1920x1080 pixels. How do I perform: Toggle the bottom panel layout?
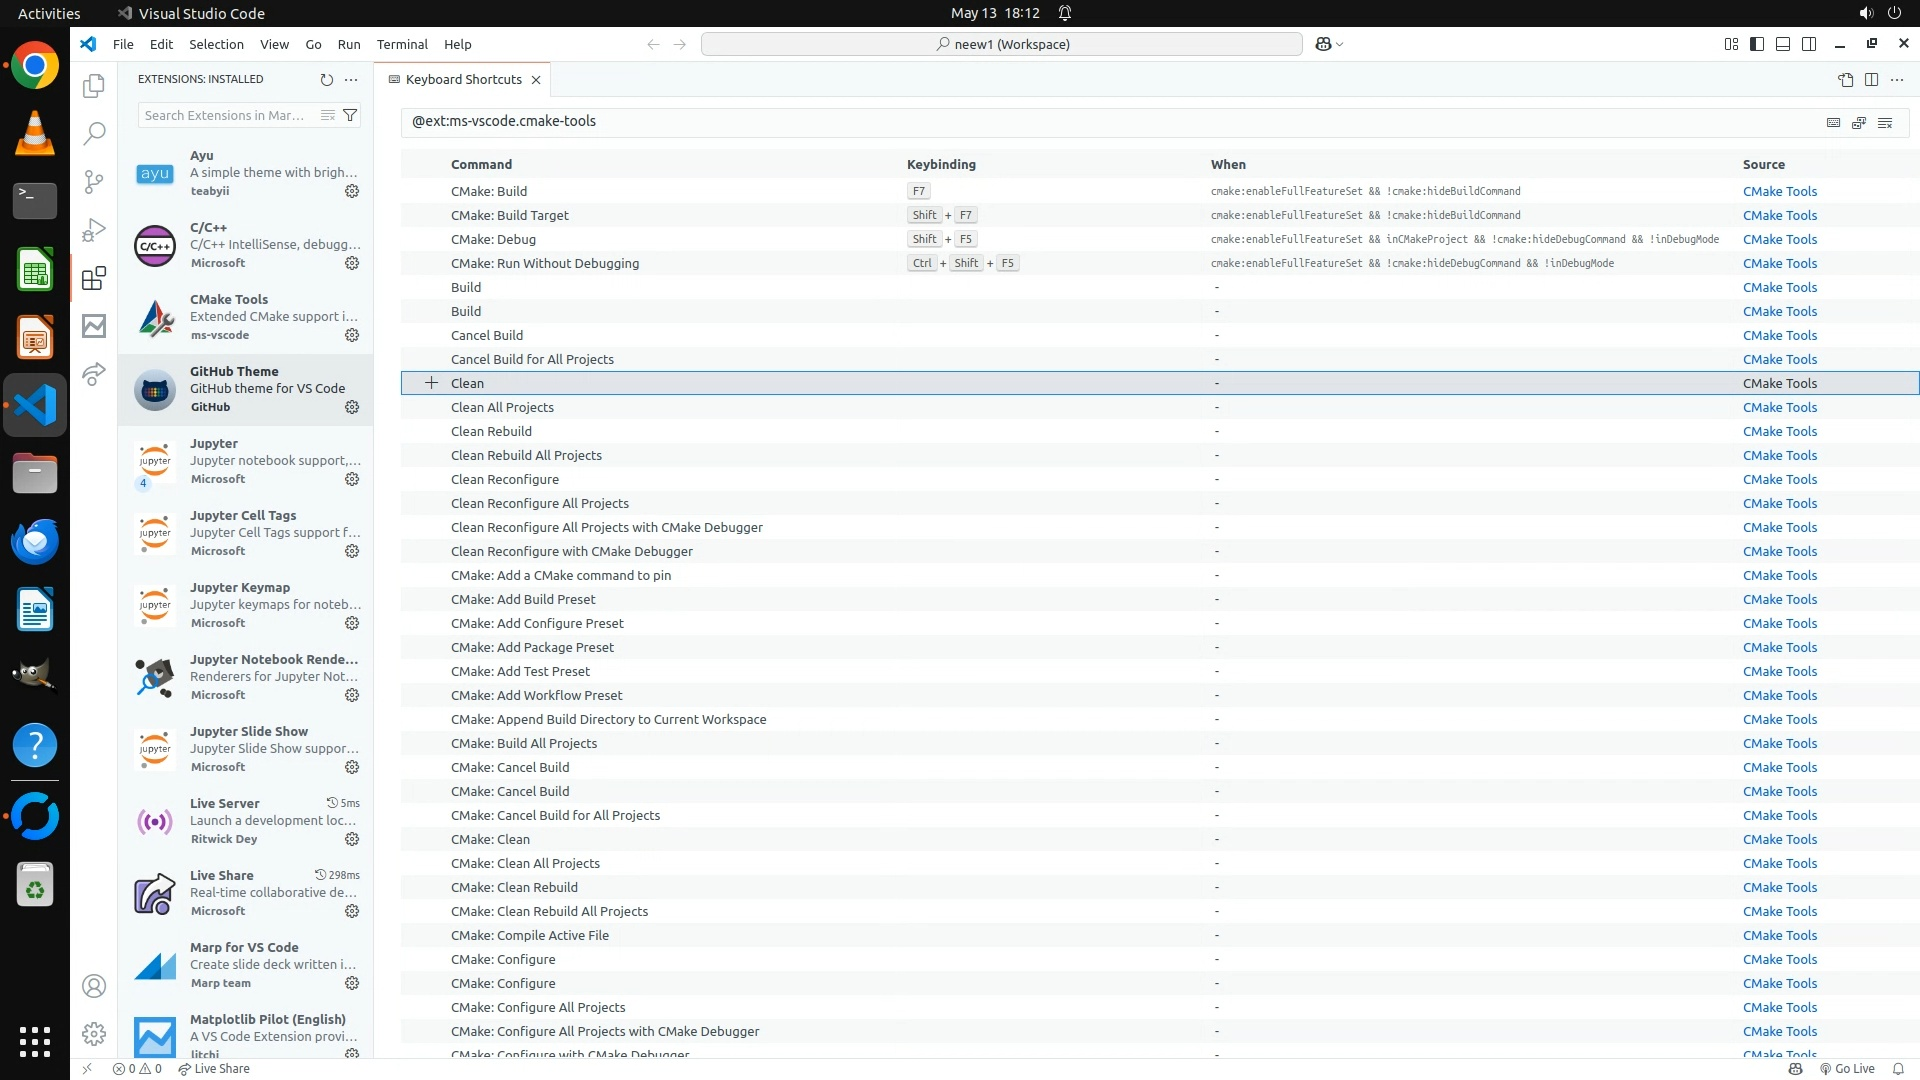[x=1783, y=44]
